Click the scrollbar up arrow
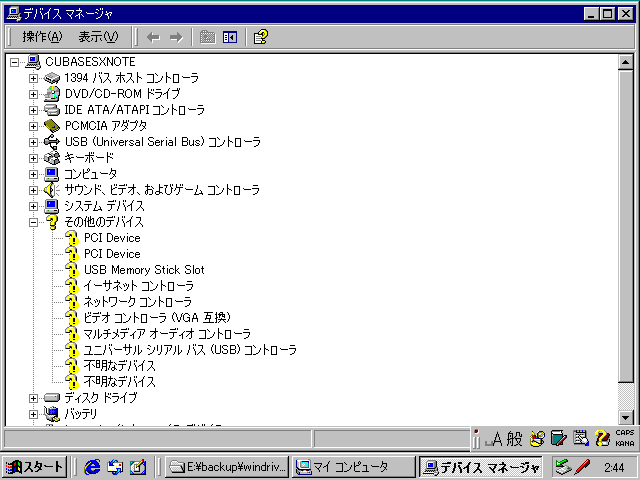 pyautogui.click(x=625, y=62)
